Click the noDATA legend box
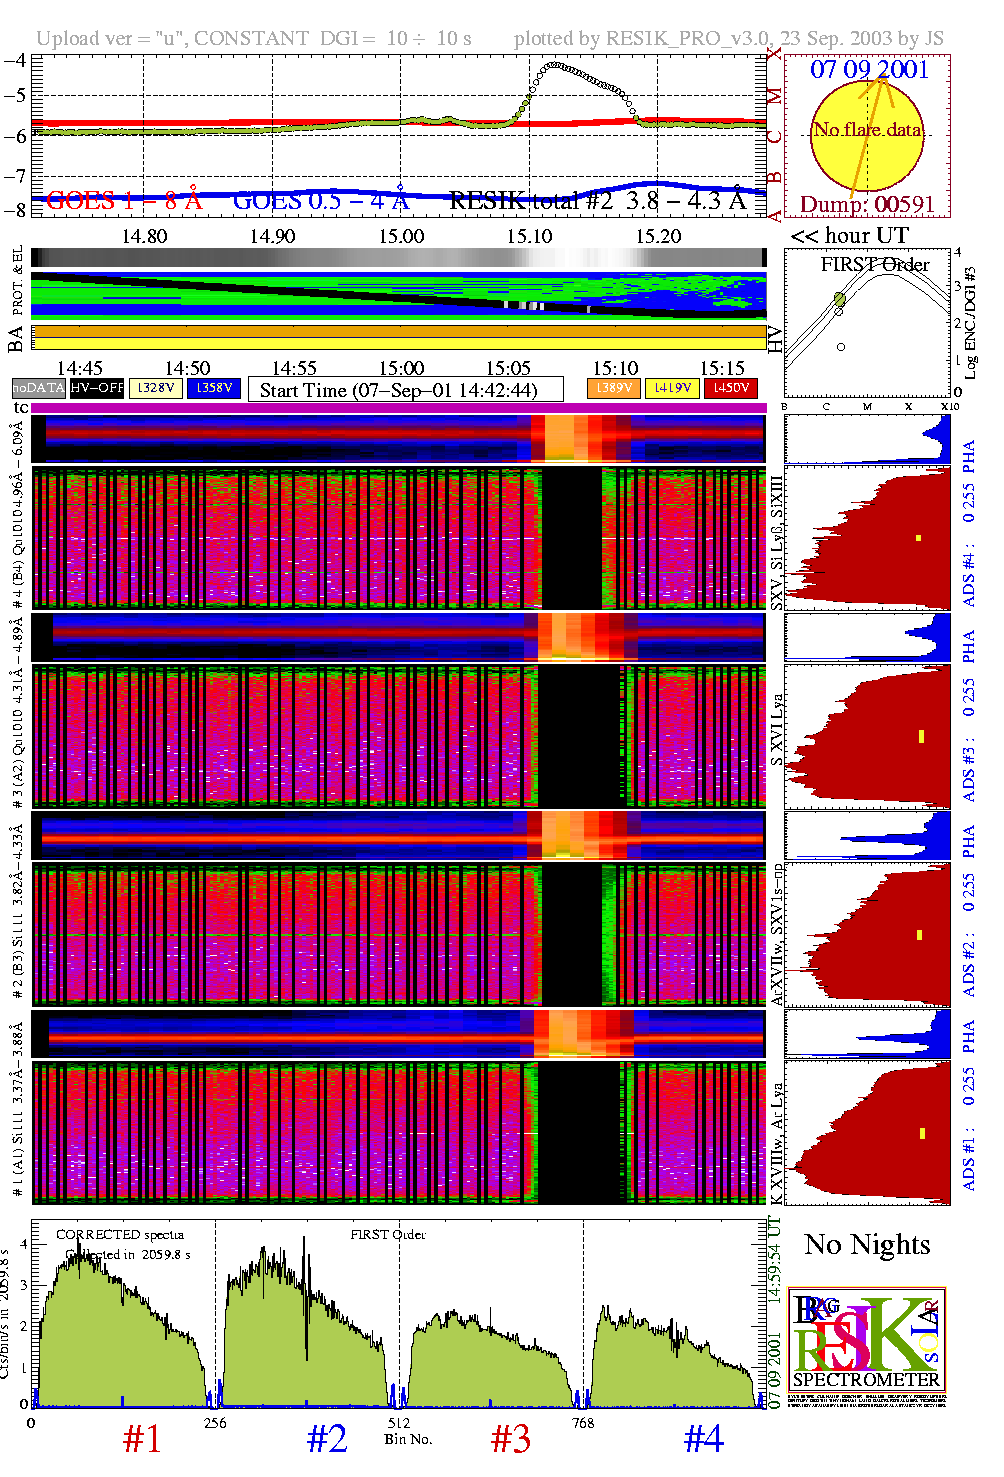Image resolution: width=1004 pixels, height=1477 pixels. 38,388
